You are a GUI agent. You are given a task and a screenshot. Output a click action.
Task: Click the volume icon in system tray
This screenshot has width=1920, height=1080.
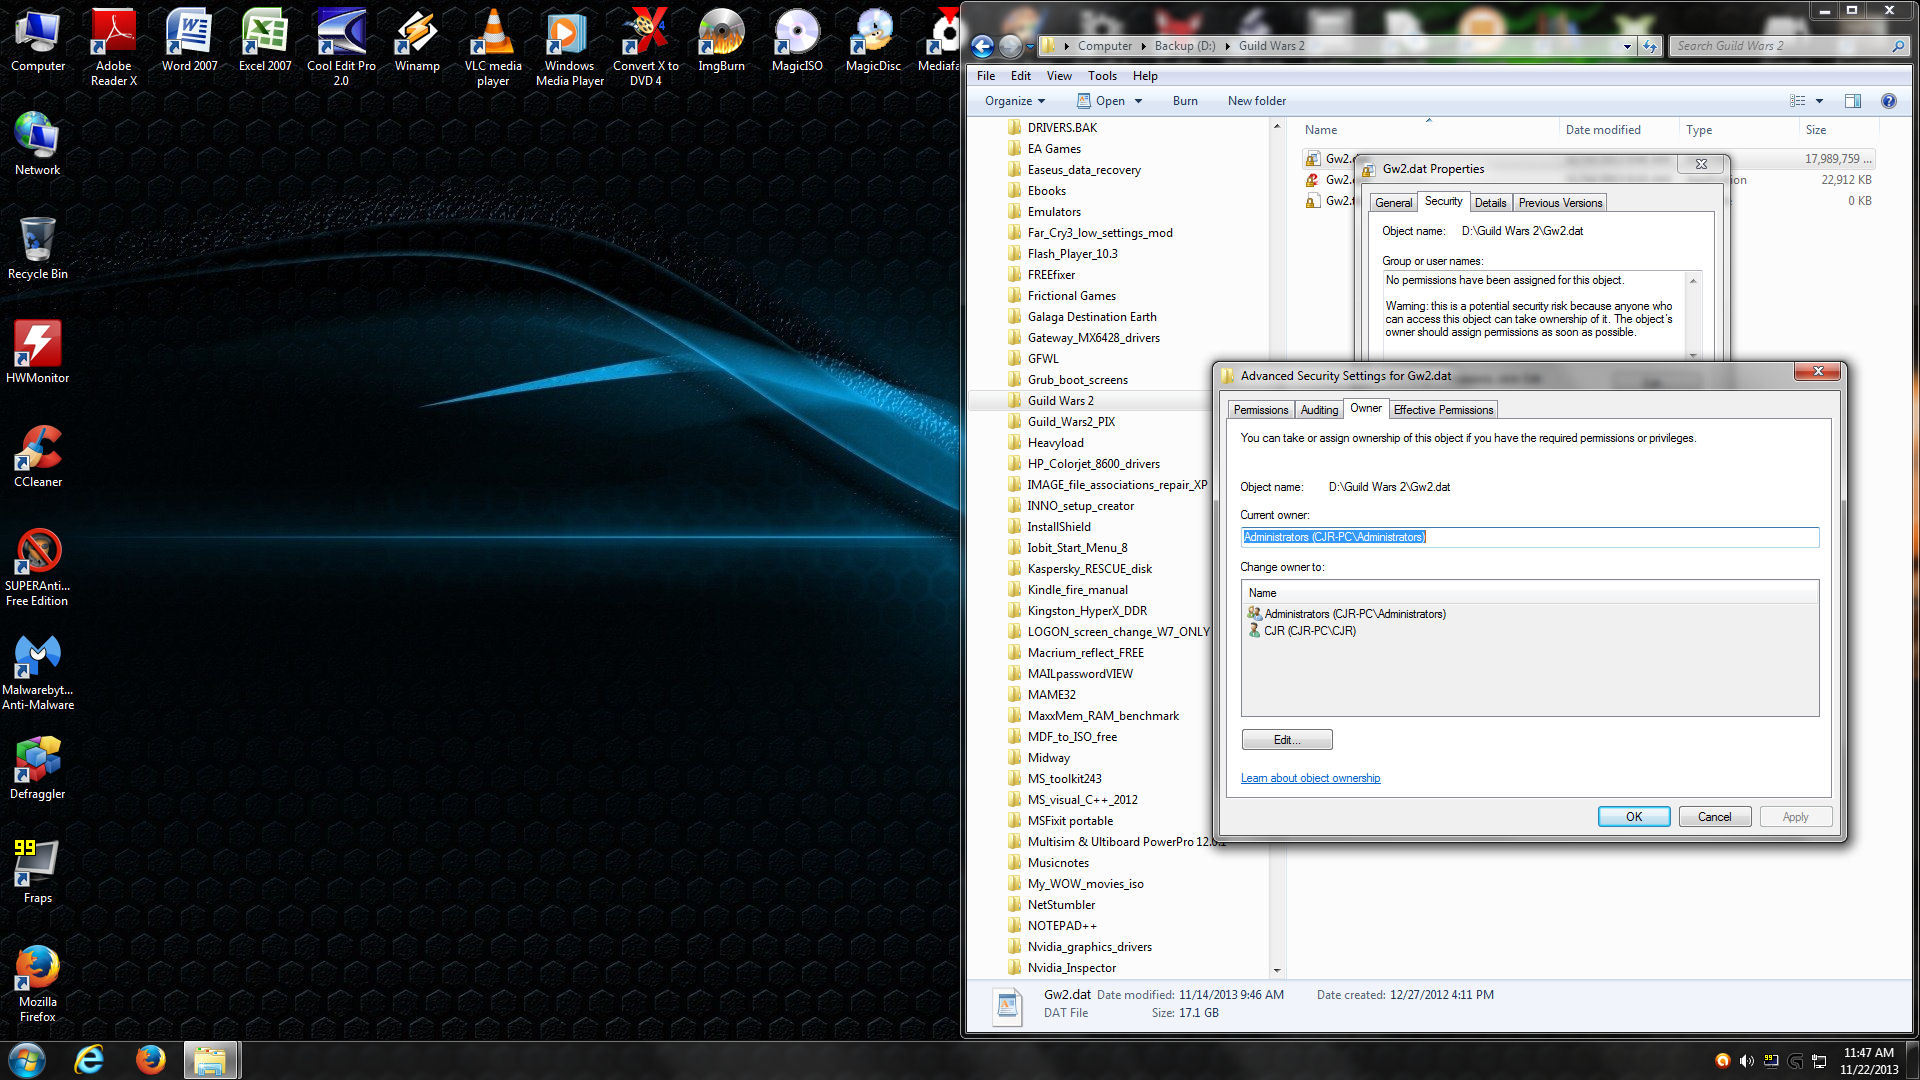click(x=1746, y=1061)
